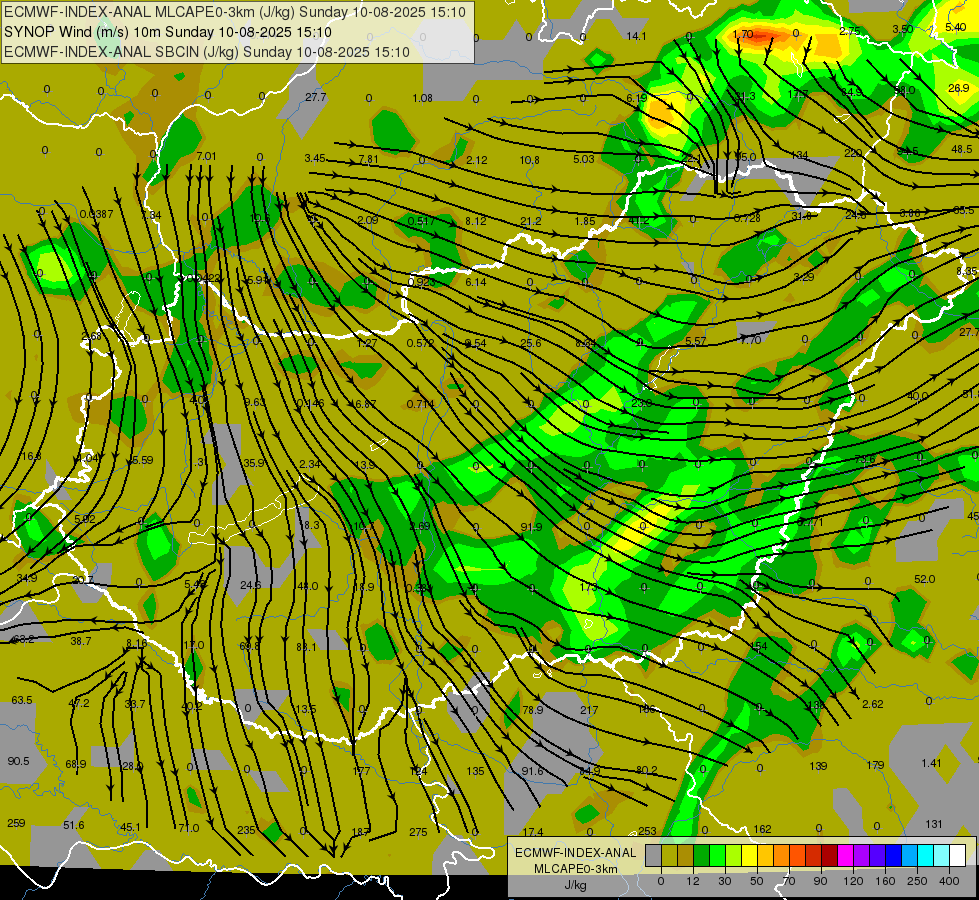
Task: Select the 35.9 data value
Action: tap(254, 463)
